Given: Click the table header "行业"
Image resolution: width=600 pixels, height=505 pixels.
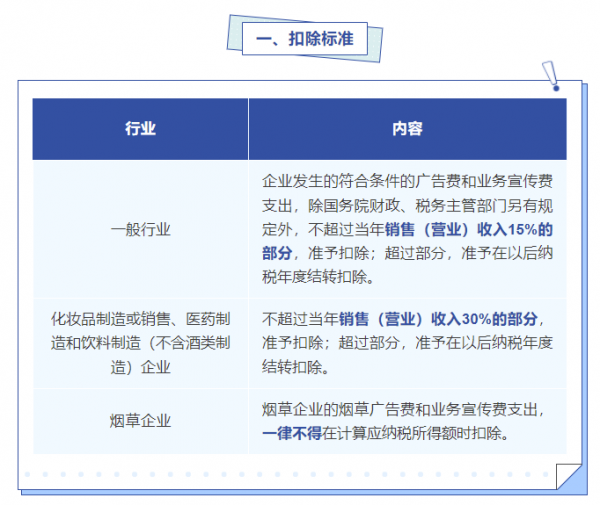Looking at the screenshot, I should [140, 129].
